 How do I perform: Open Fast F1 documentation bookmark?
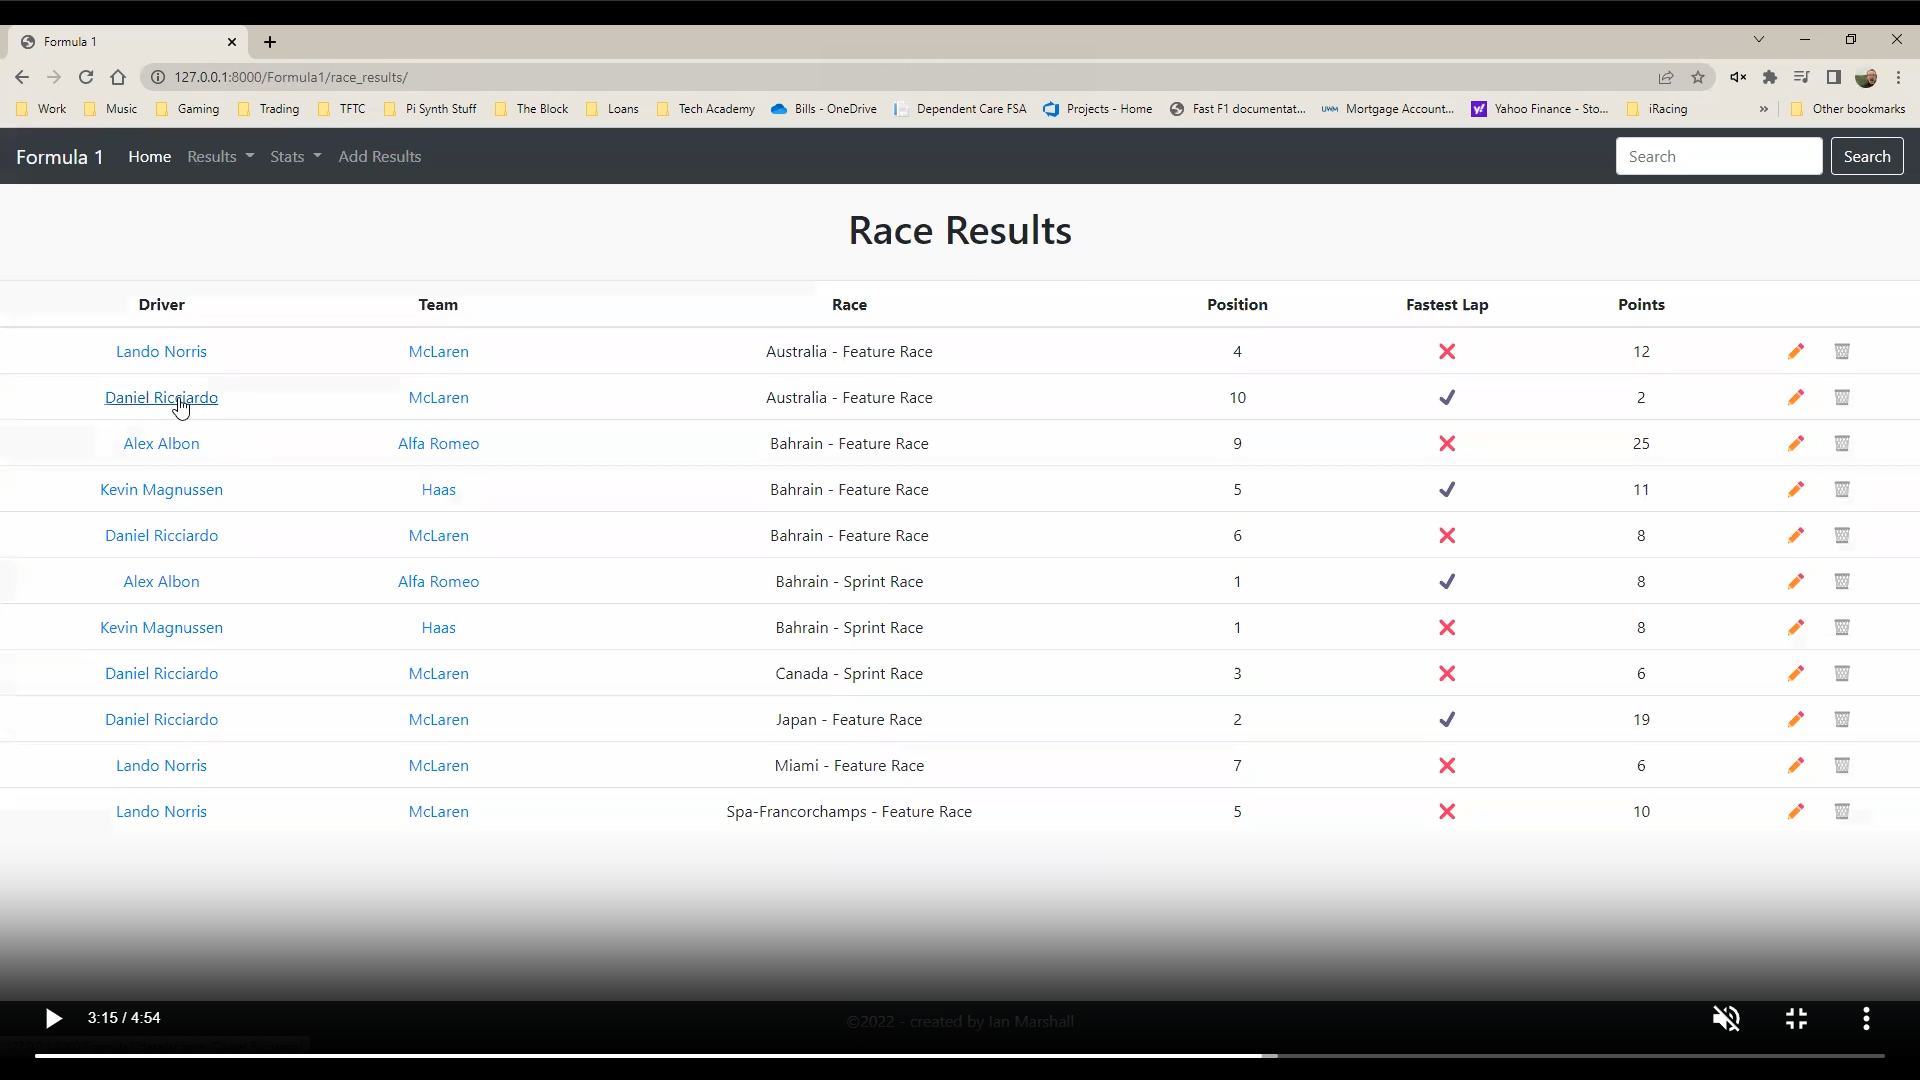(1237, 109)
